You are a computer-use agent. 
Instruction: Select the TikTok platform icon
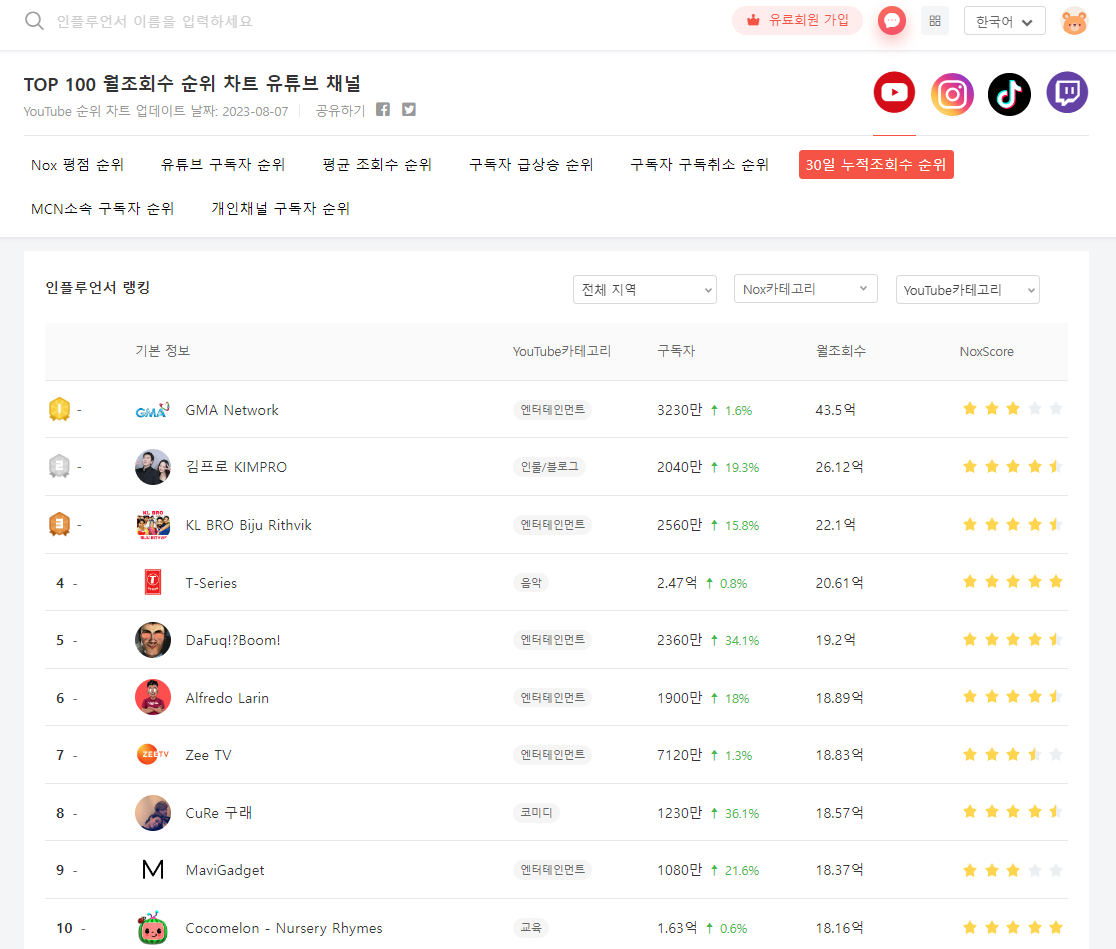(x=1009, y=94)
